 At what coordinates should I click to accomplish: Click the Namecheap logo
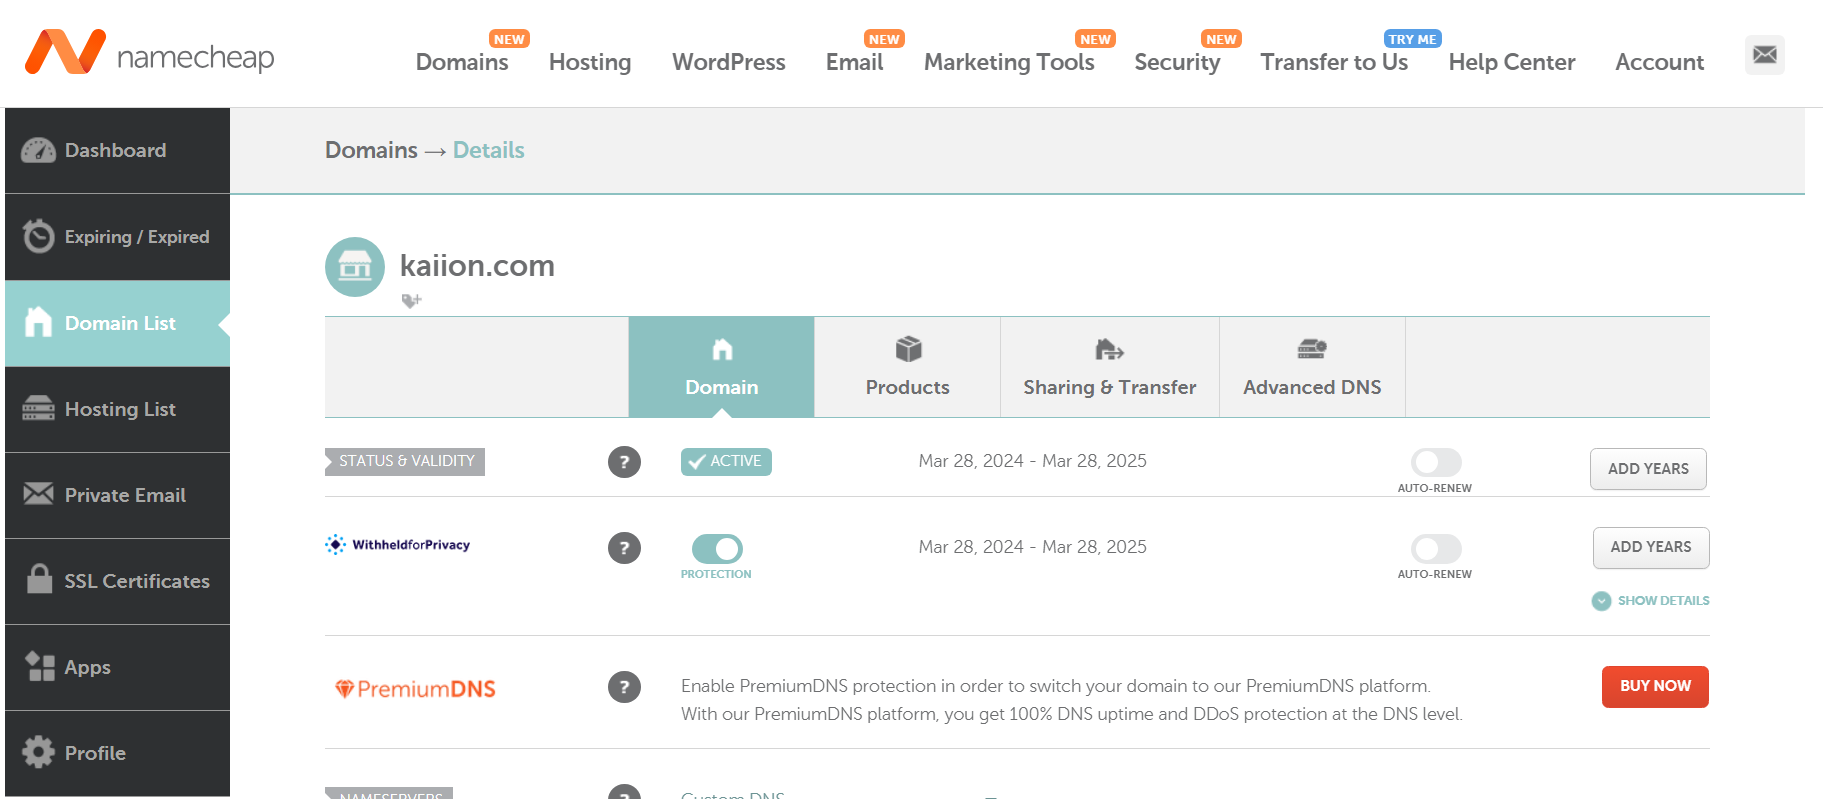(150, 52)
